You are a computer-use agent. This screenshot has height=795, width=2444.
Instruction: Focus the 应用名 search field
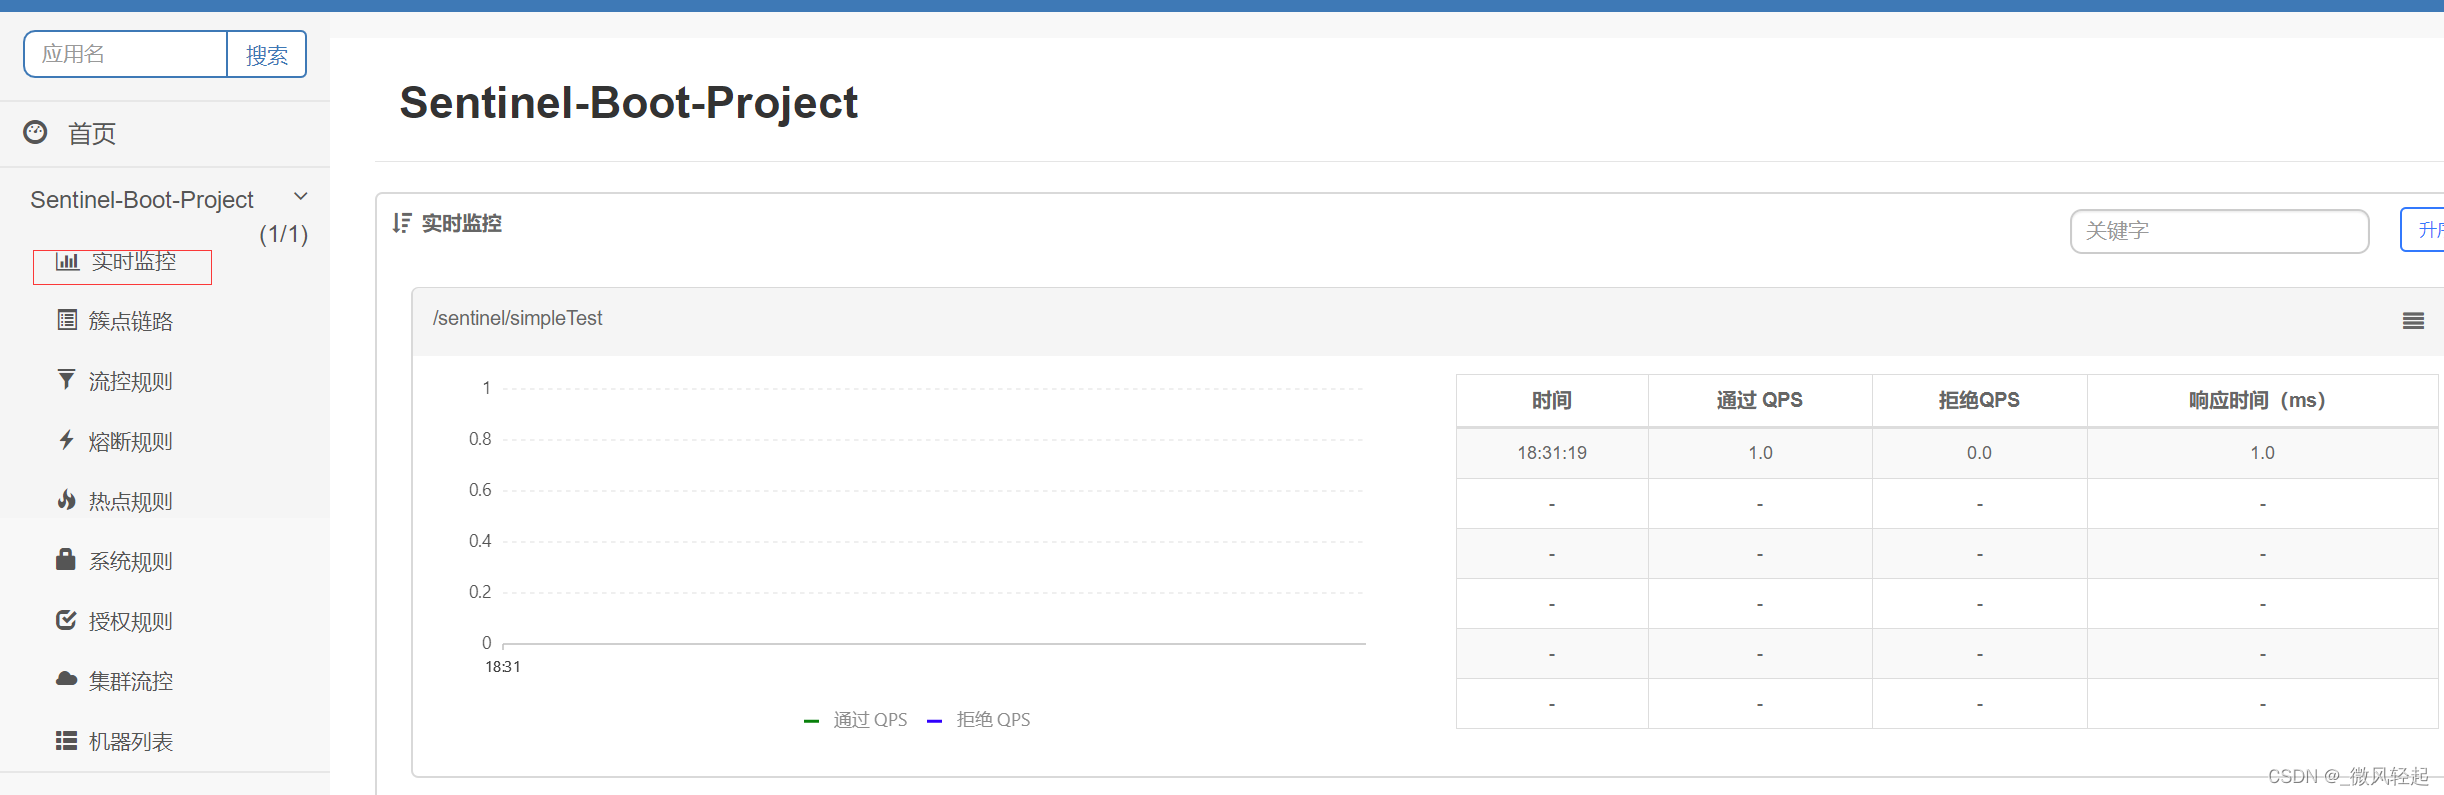pos(126,54)
